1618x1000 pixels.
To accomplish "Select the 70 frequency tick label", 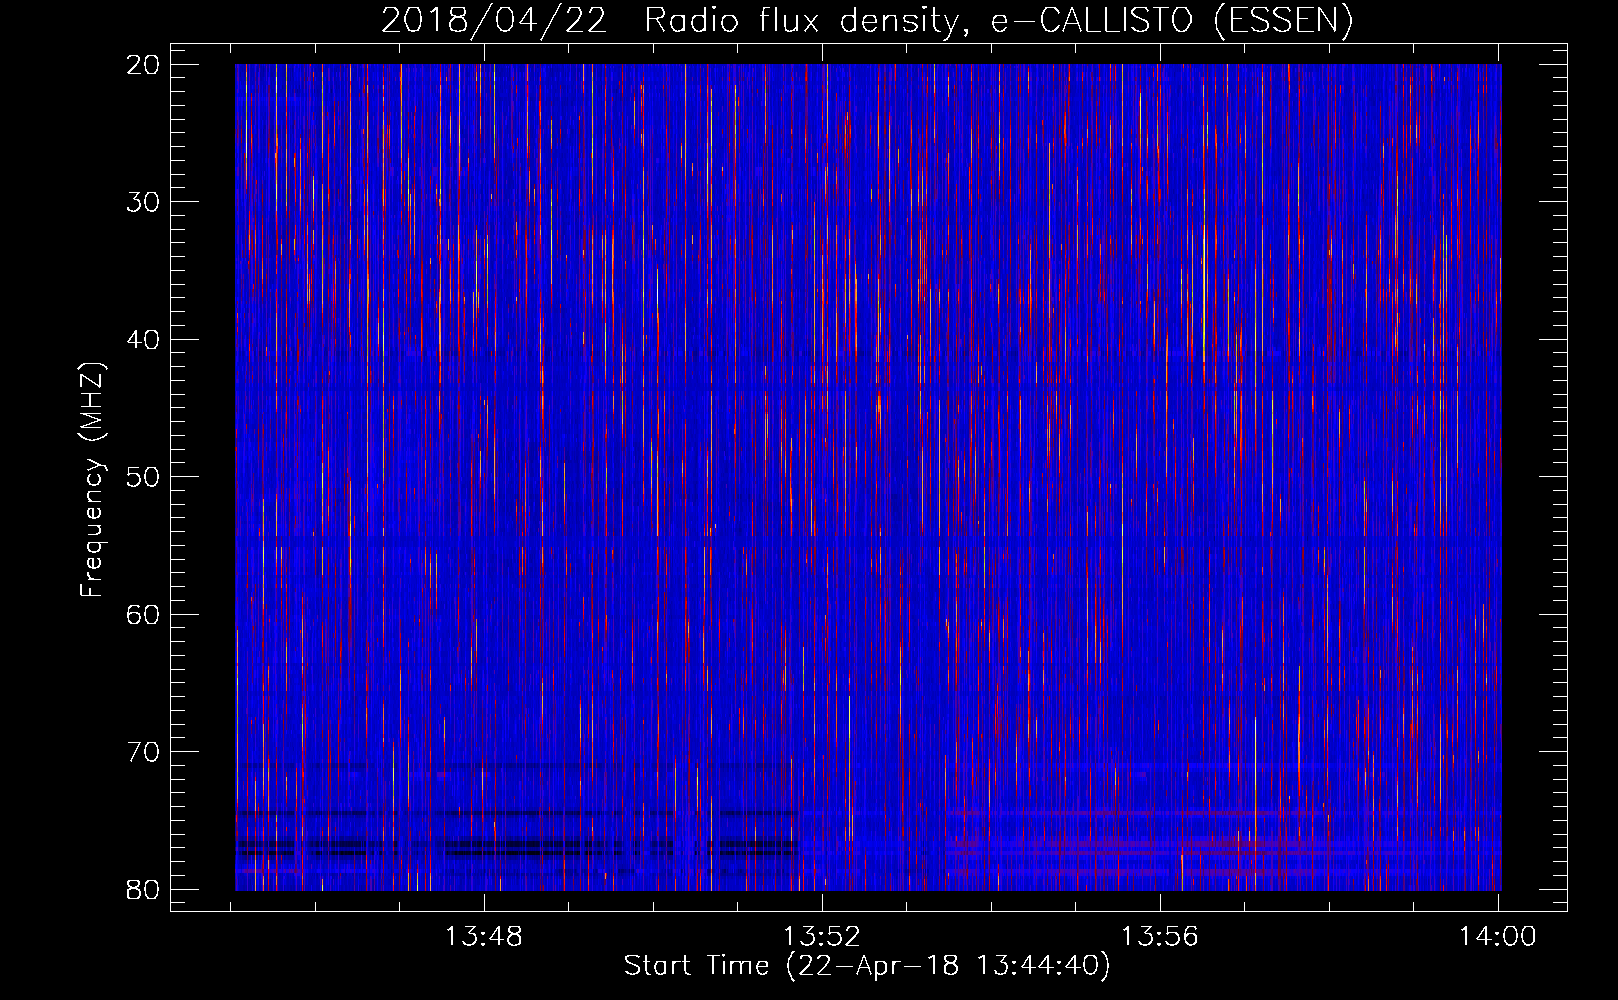I will 143,752.
